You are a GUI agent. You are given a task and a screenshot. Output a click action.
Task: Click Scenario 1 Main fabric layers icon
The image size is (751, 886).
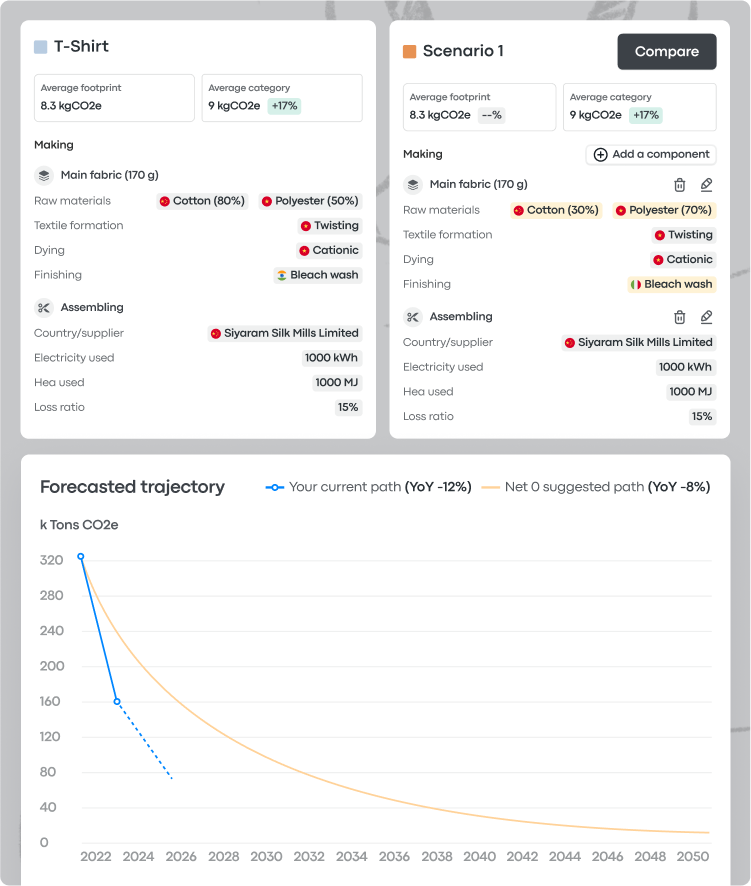[413, 185]
